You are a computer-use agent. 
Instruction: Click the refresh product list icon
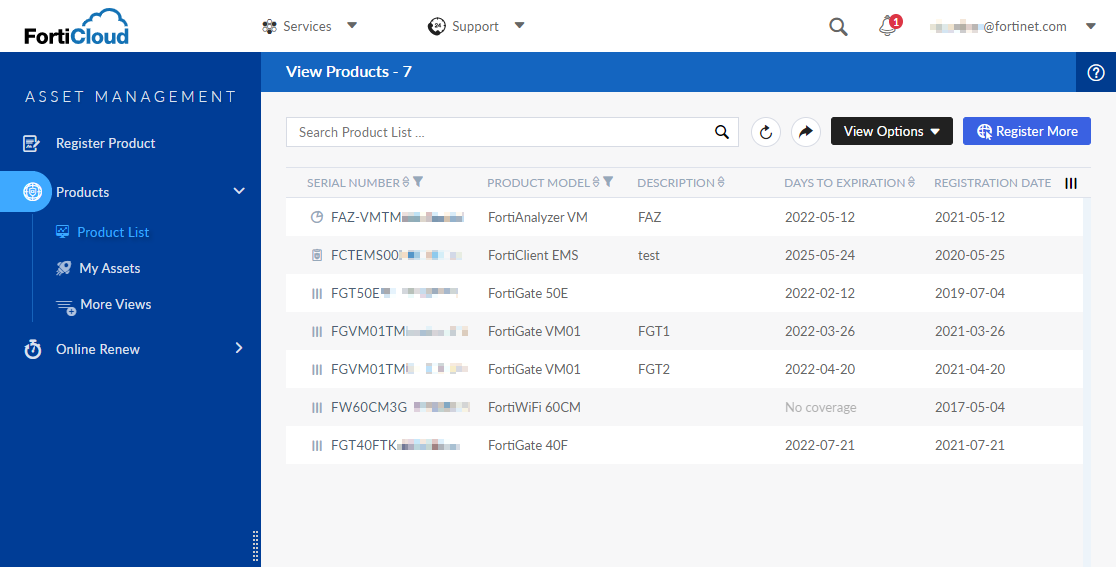click(766, 132)
